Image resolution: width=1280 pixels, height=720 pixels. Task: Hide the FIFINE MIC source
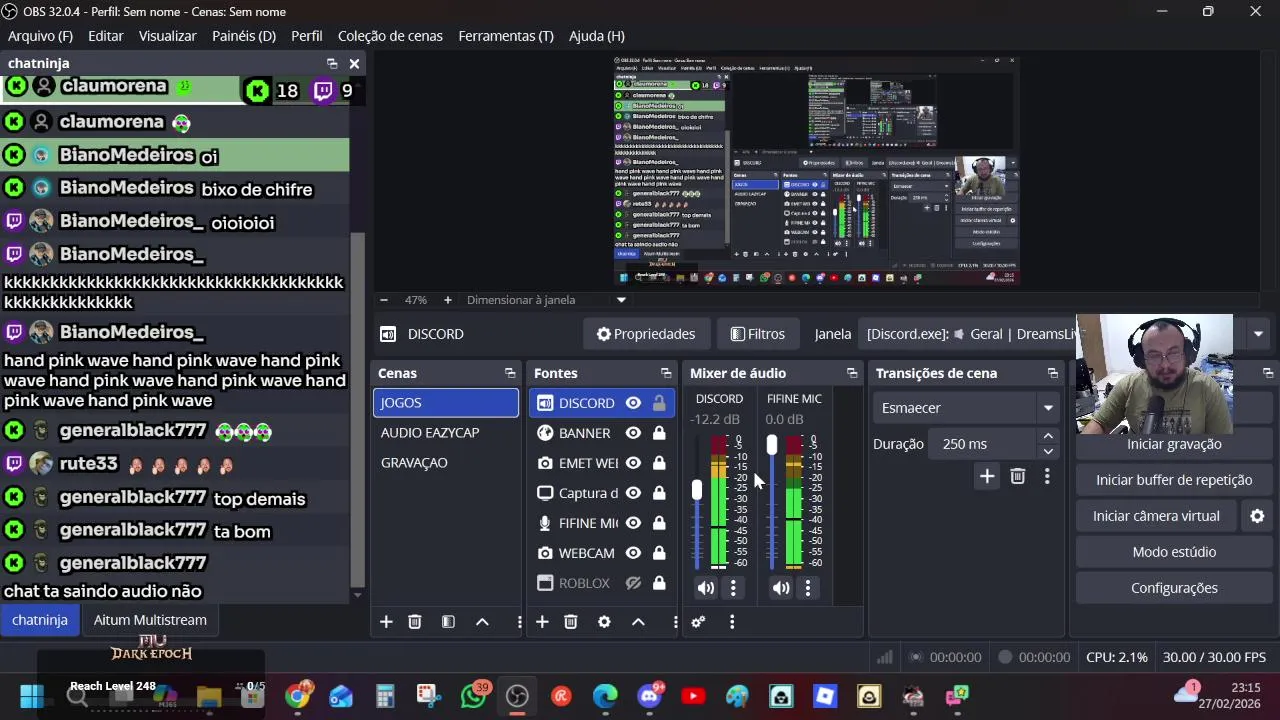[633, 523]
